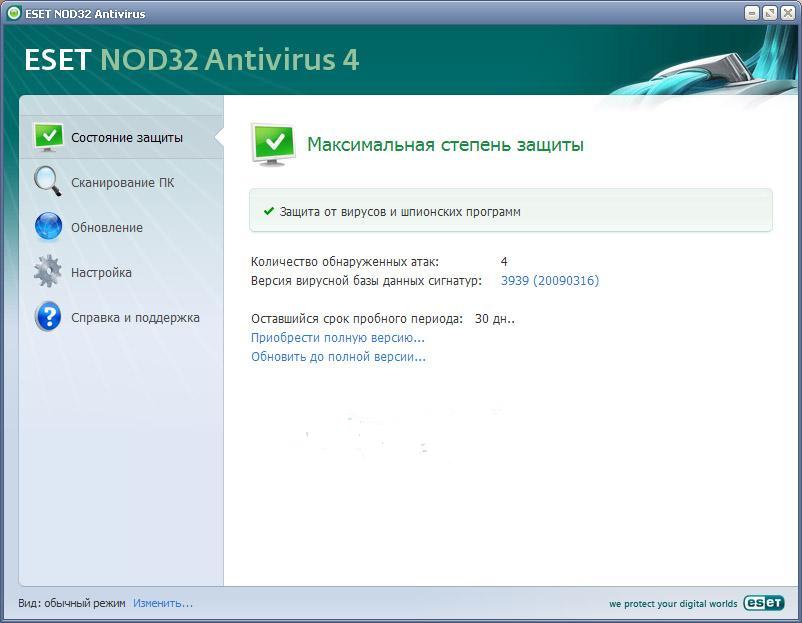Click the magnifying glass scan icon
This screenshot has width=802, height=623.
pos(48,181)
